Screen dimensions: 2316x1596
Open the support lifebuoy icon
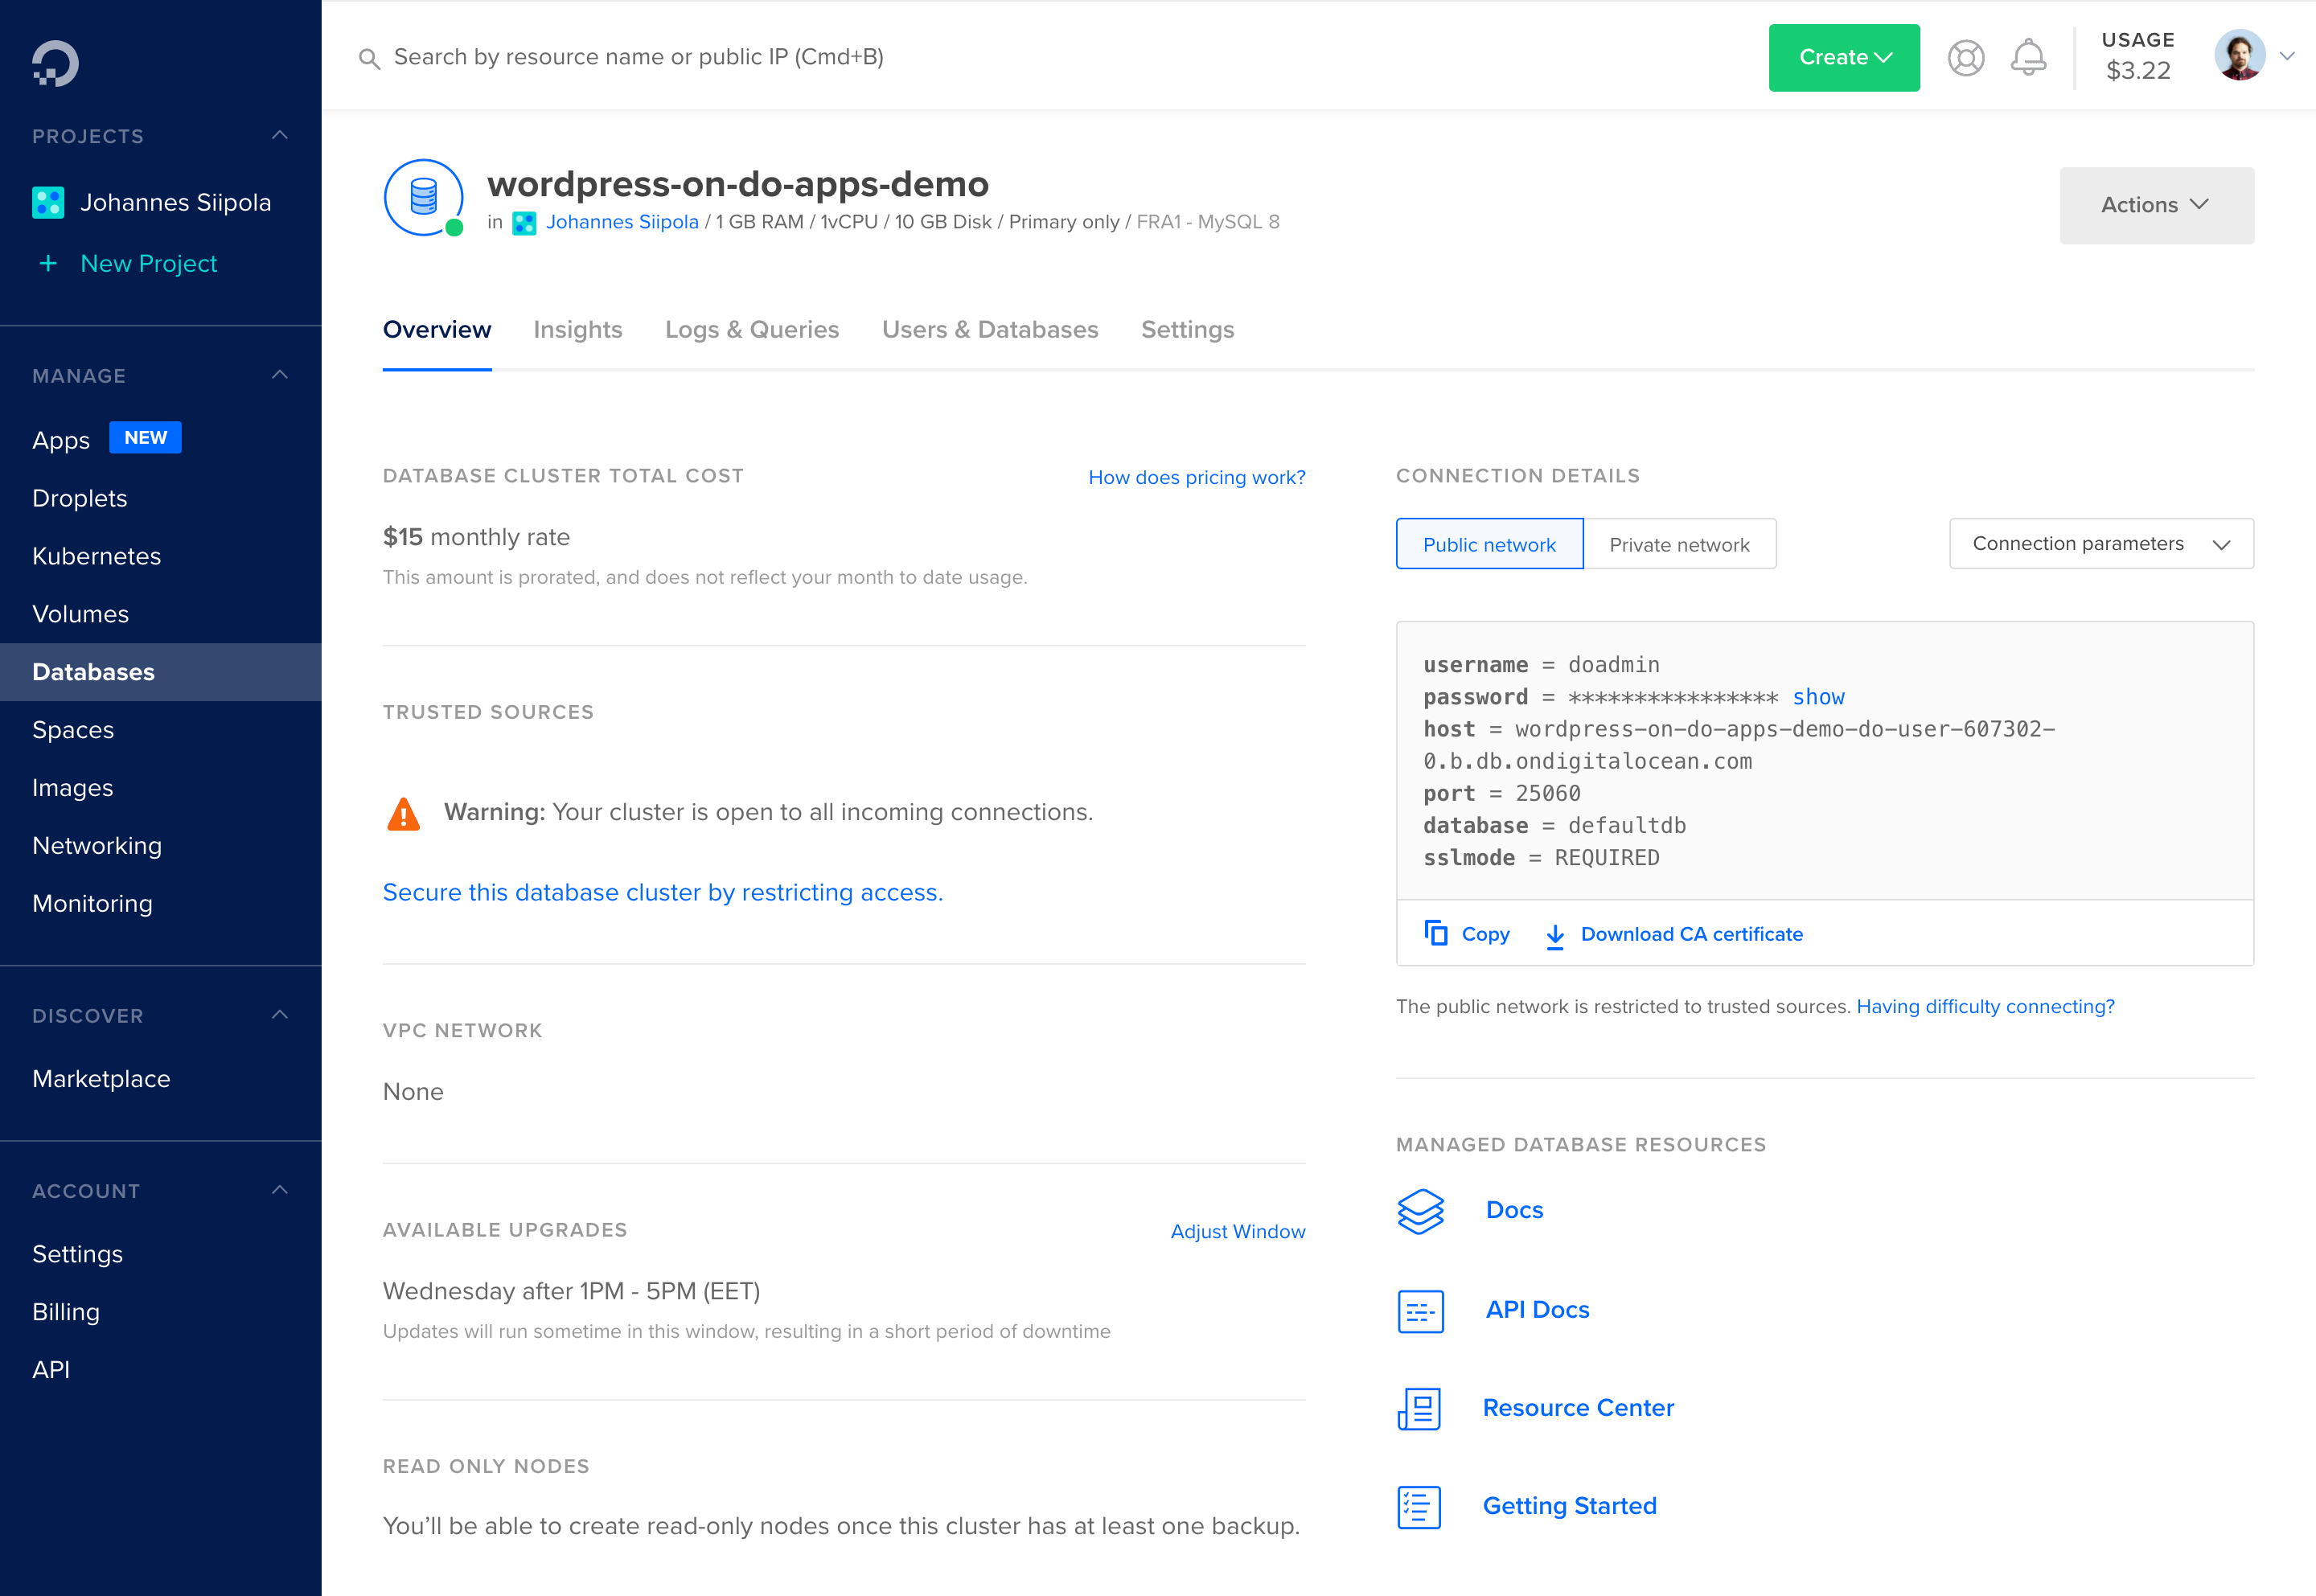(x=1965, y=58)
